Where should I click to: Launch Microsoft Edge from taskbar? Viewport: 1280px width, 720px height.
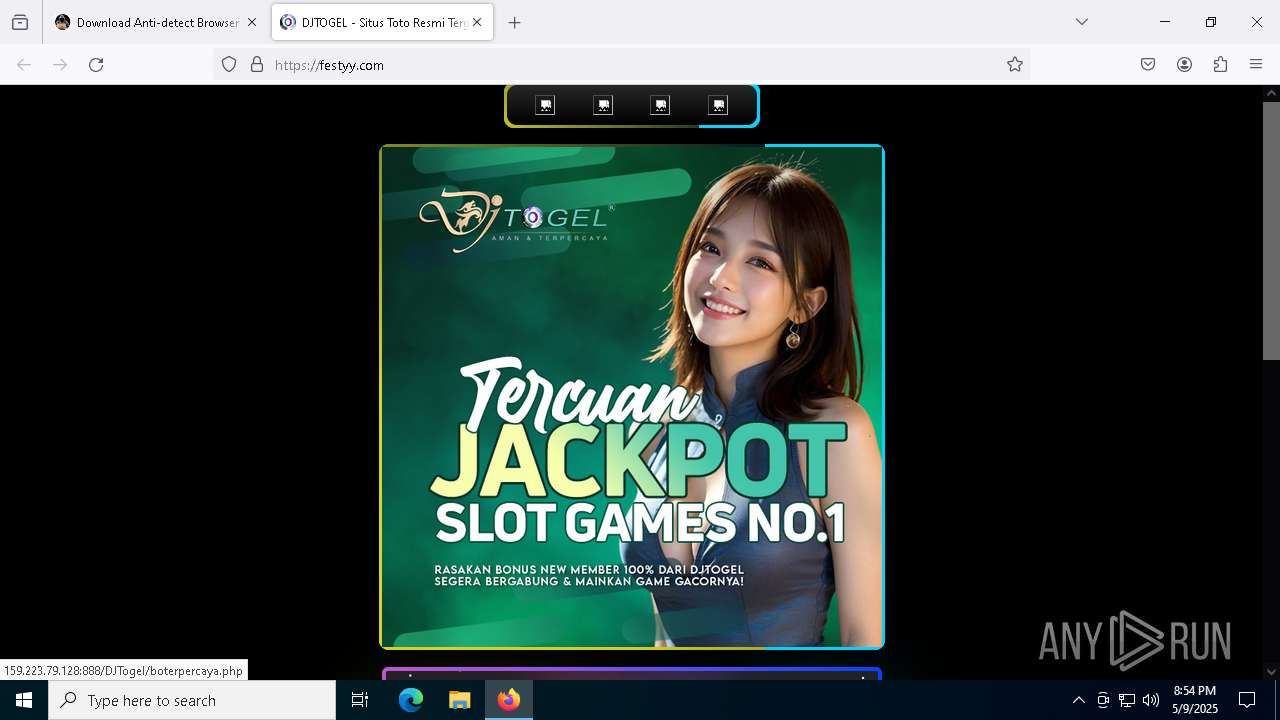(411, 700)
